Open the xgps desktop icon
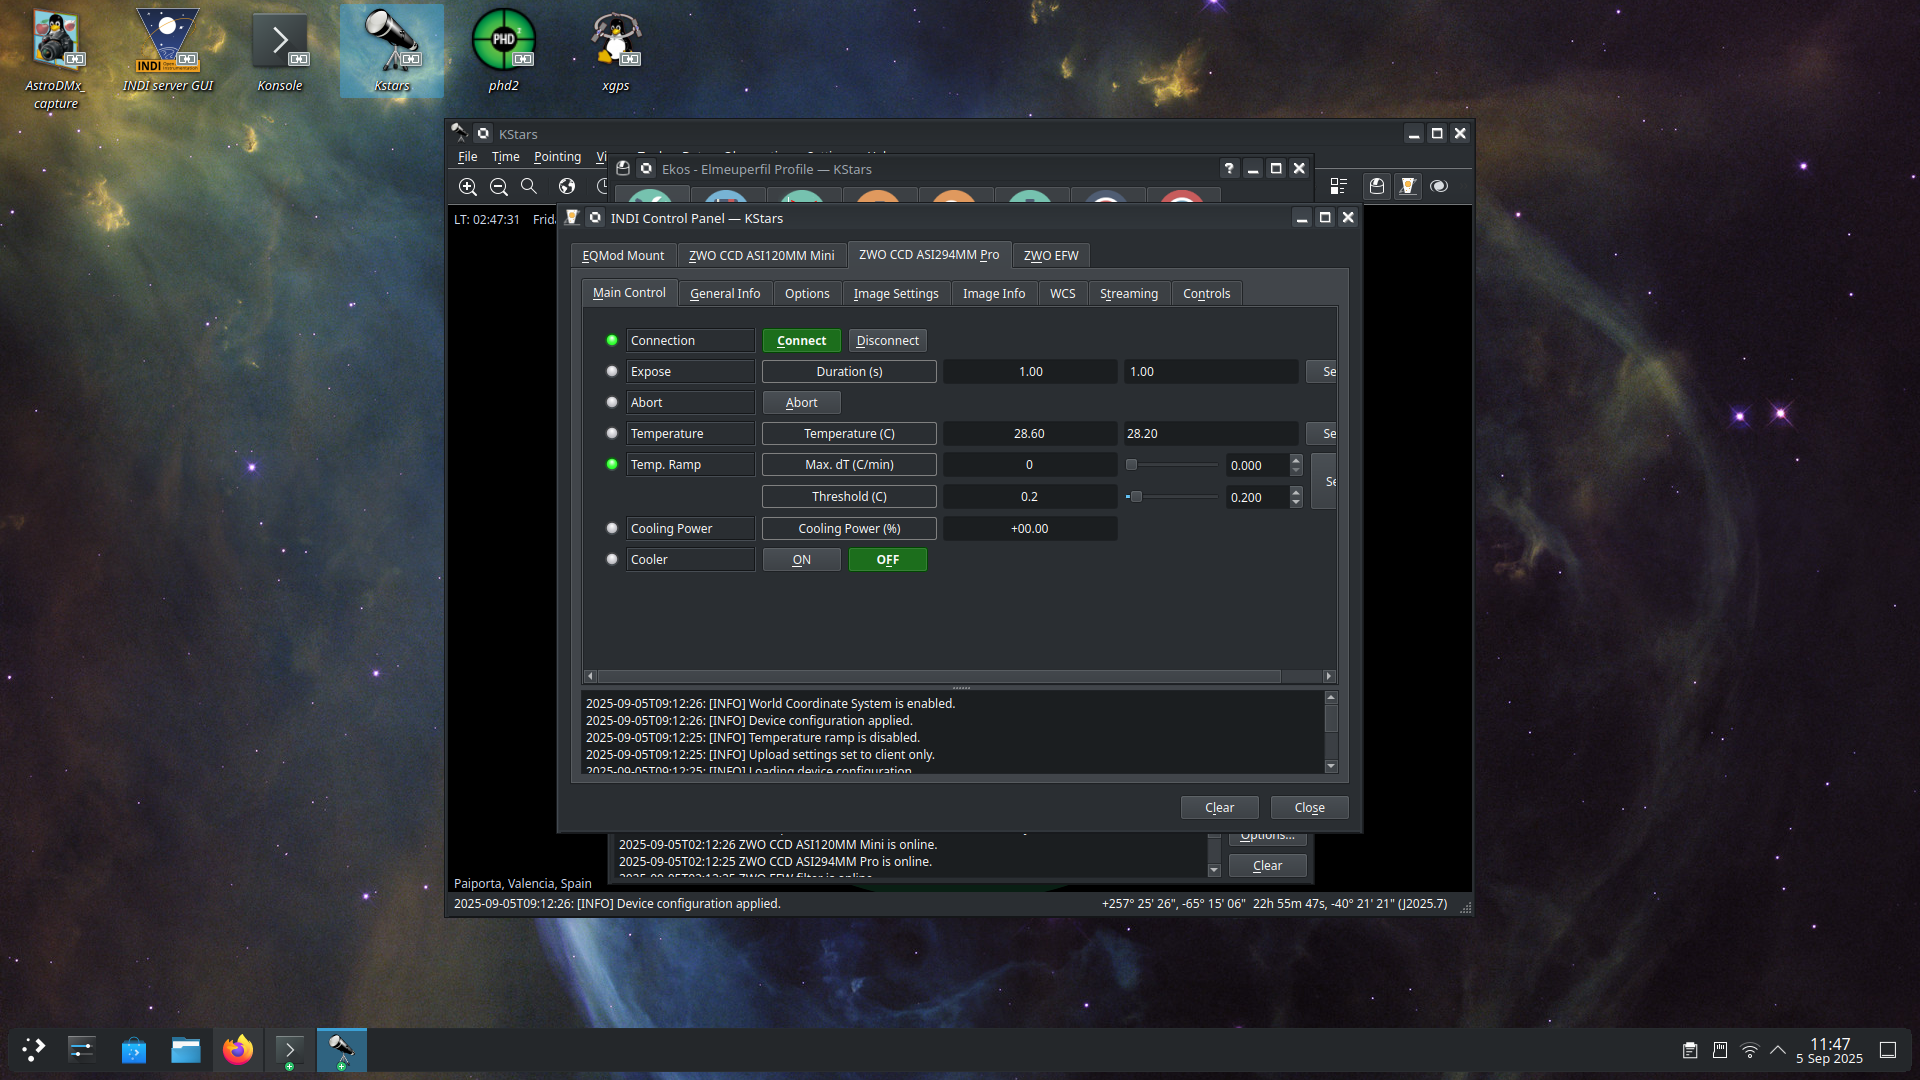This screenshot has height=1080, width=1920. (616, 50)
